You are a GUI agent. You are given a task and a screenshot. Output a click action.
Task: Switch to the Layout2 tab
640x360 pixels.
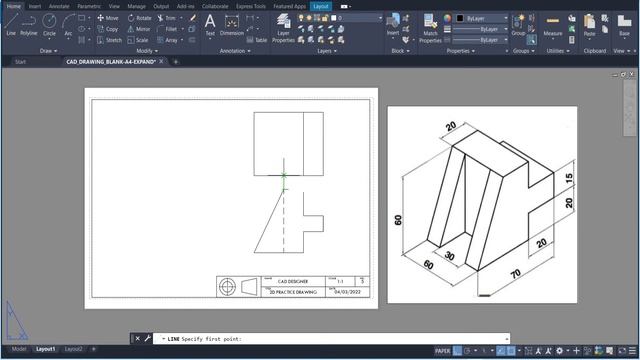(x=73, y=349)
